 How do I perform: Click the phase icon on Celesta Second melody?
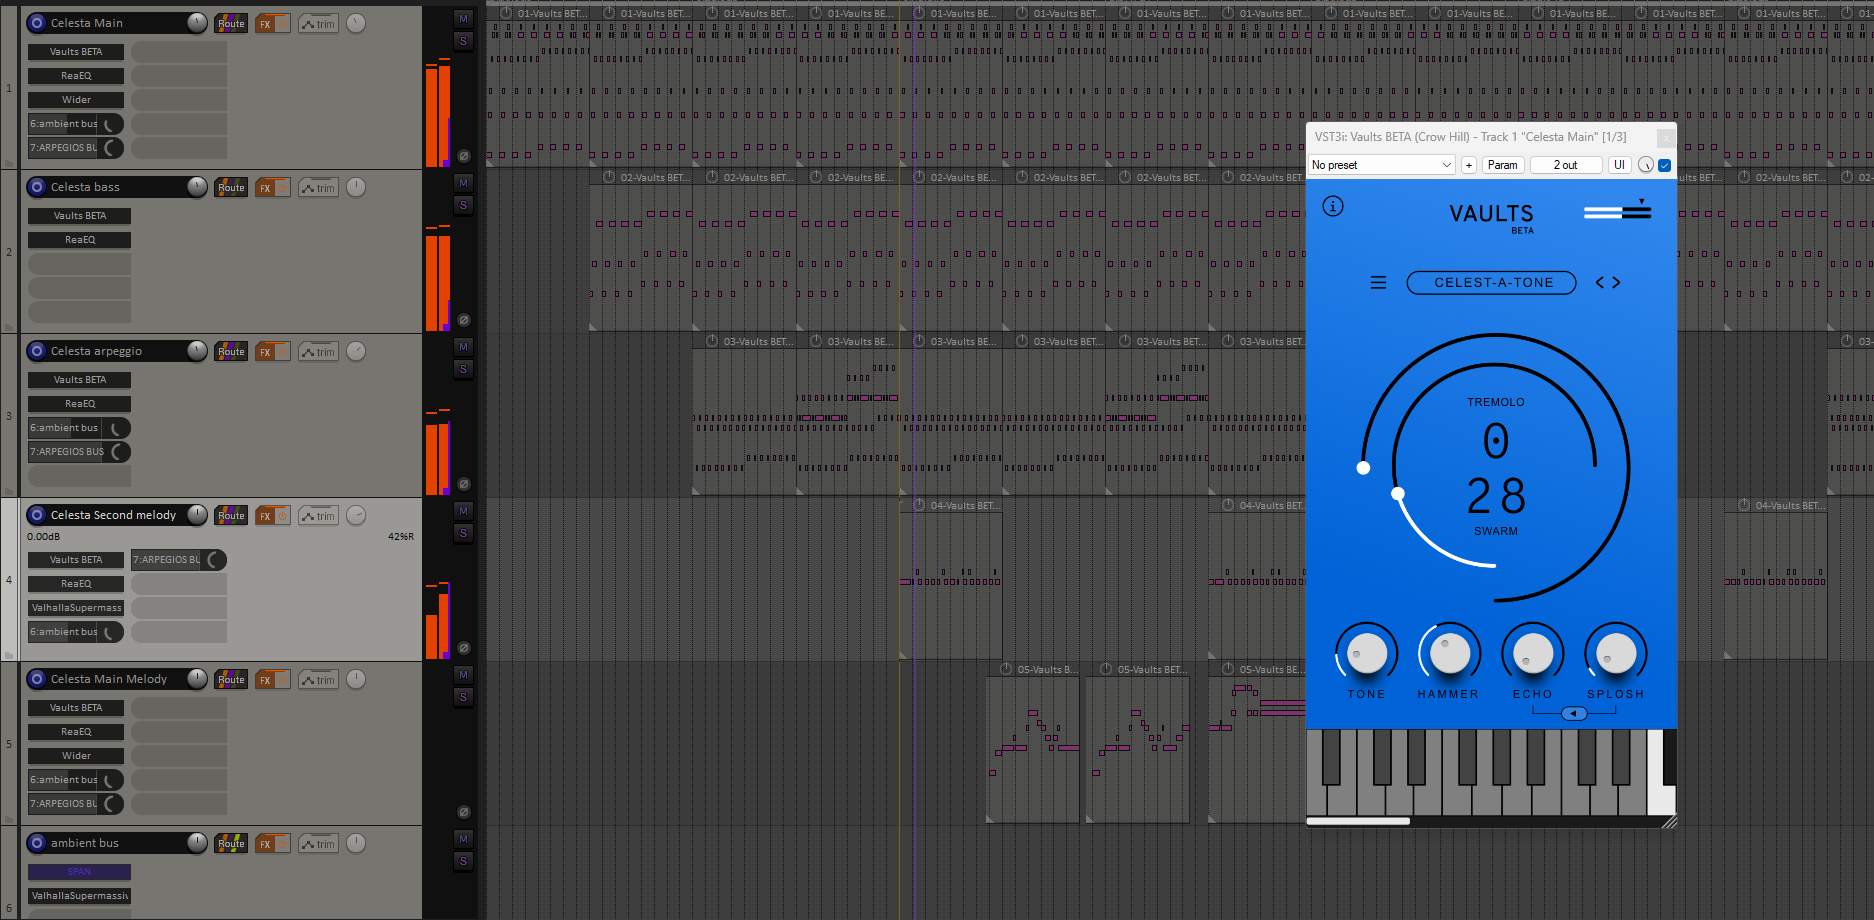tap(463, 648)
